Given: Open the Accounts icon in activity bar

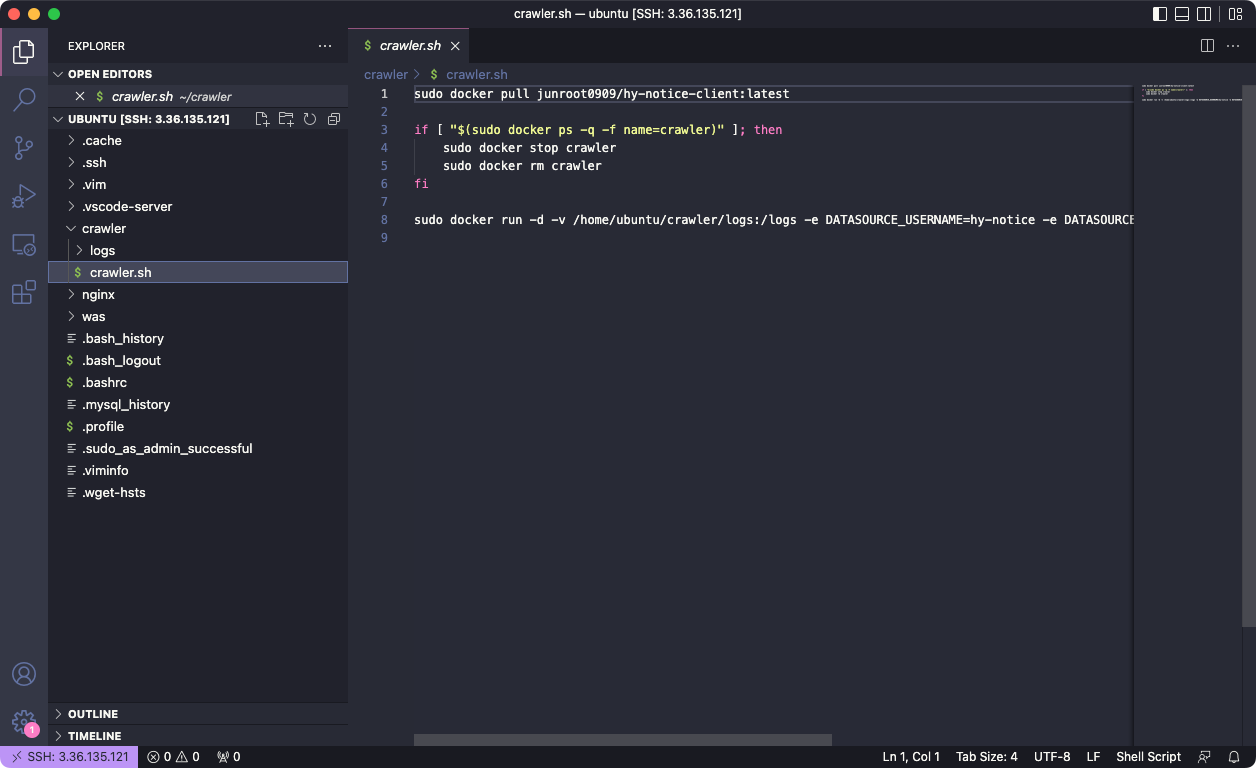Looking at the screenshot, I should pyautogui.click(x=24, y=674).
